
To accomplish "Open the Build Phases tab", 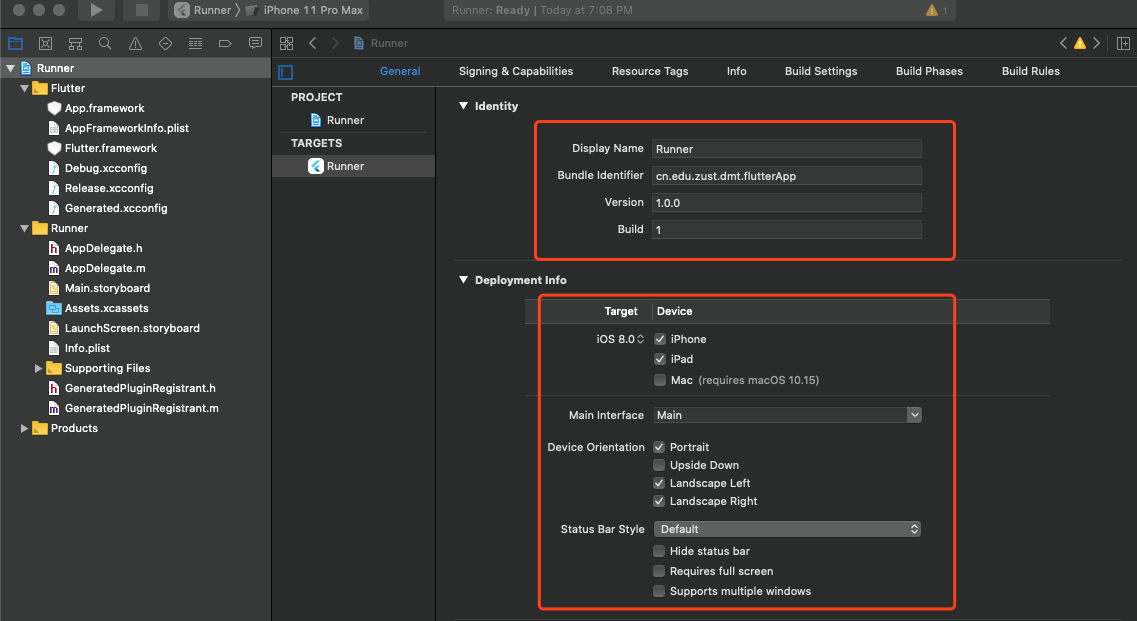I will click(x=929, y=71).
